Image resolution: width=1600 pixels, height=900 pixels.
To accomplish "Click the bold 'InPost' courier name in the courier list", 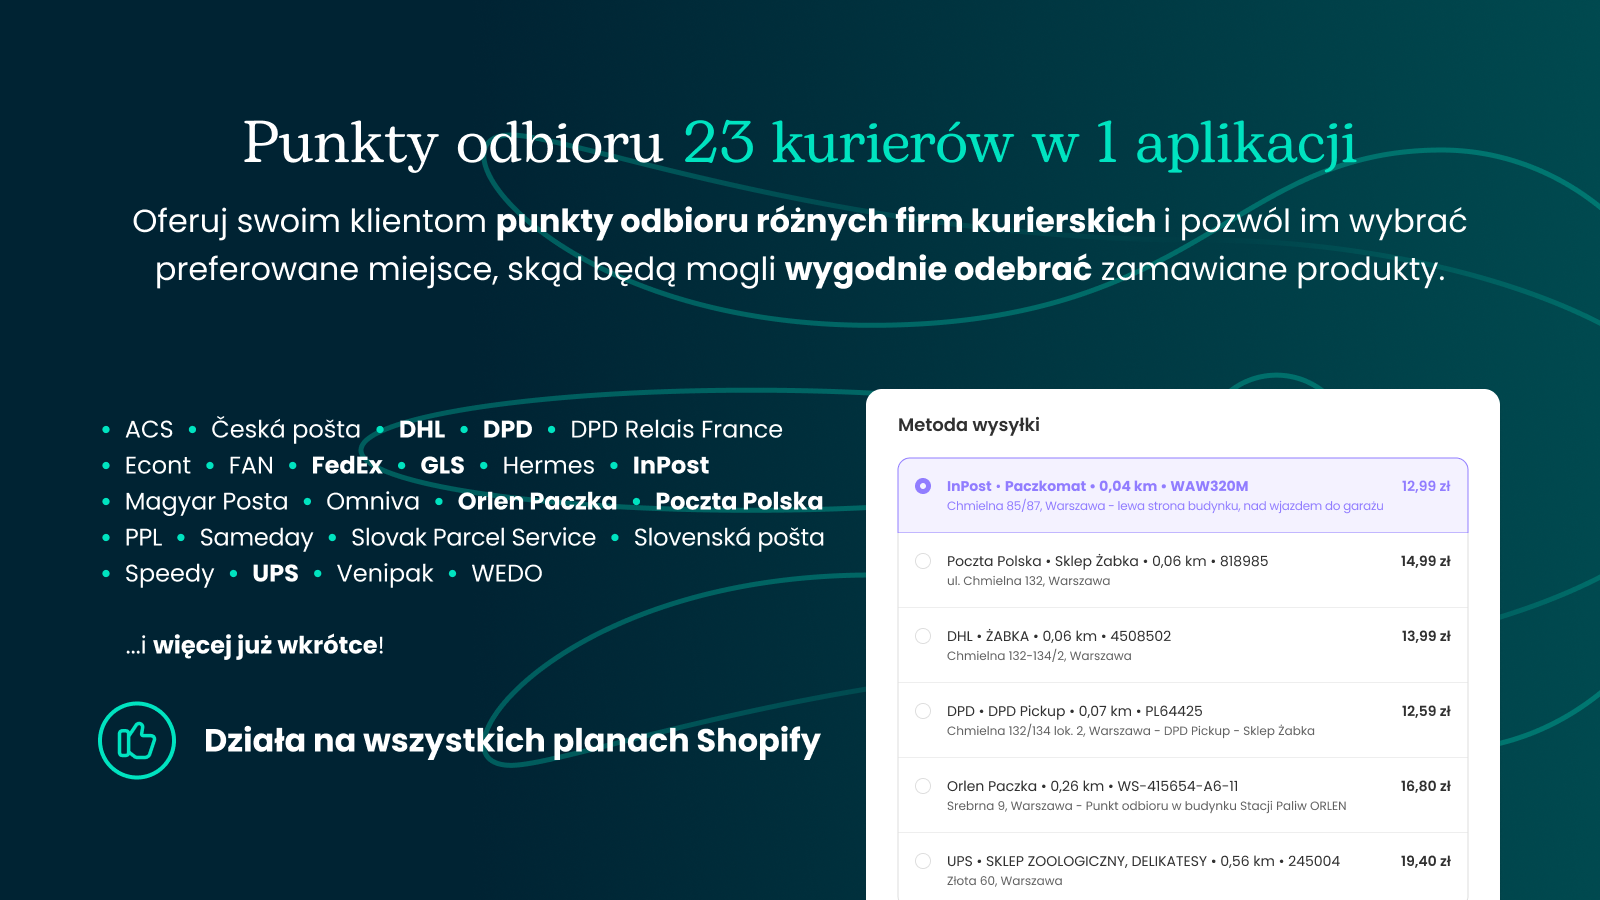I will pos(671,465).
